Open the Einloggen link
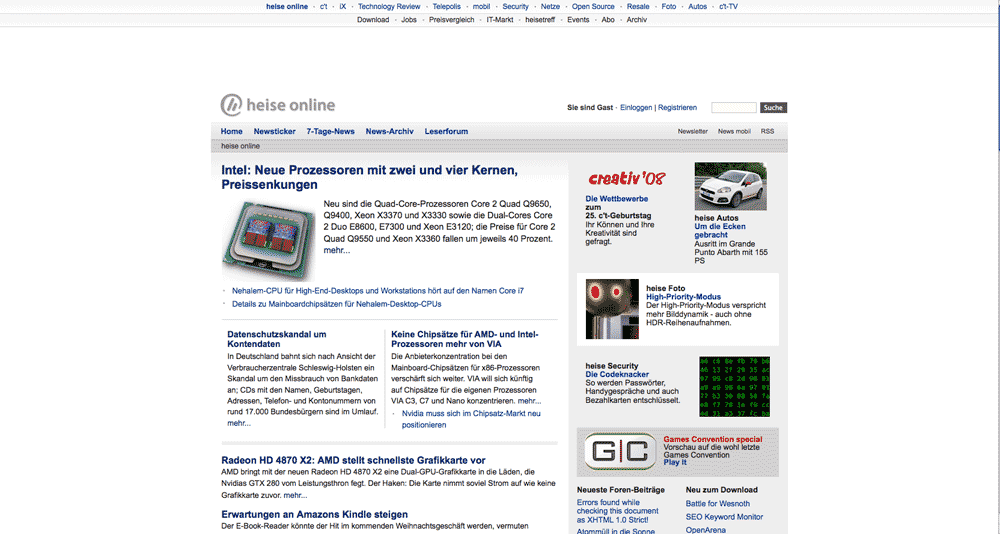The height and width of the screenshot is (534, 1000). coord(636,108)
